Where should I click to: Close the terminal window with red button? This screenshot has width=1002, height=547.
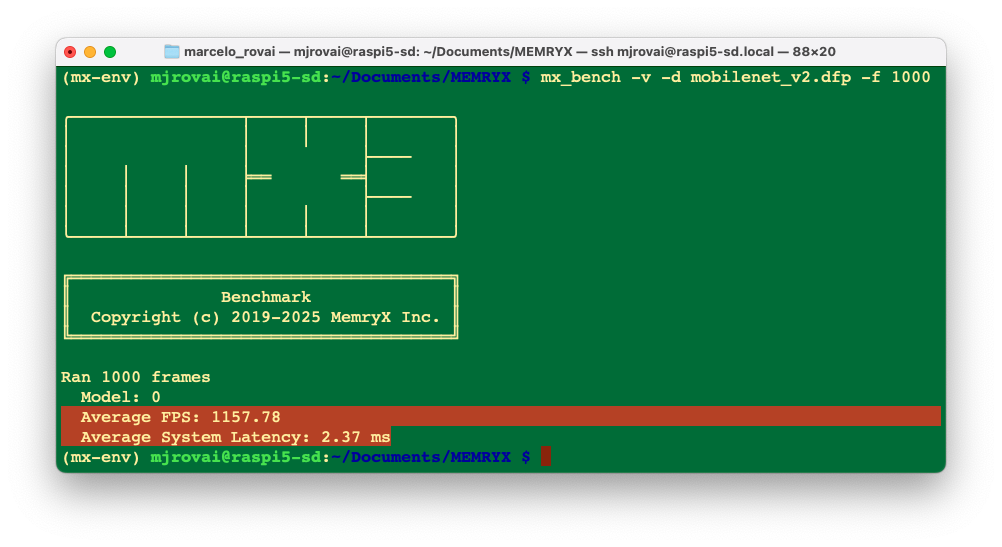(x=70, y=52)
